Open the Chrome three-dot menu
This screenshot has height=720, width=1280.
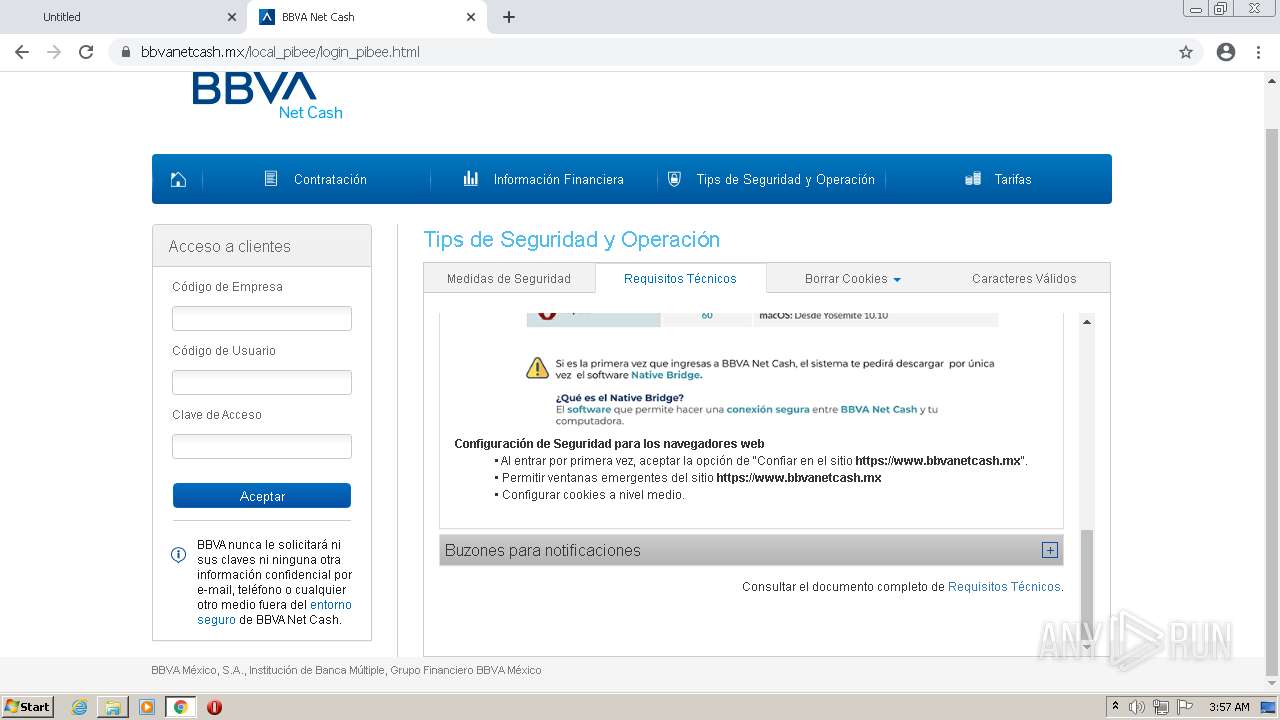point(1258,52)
